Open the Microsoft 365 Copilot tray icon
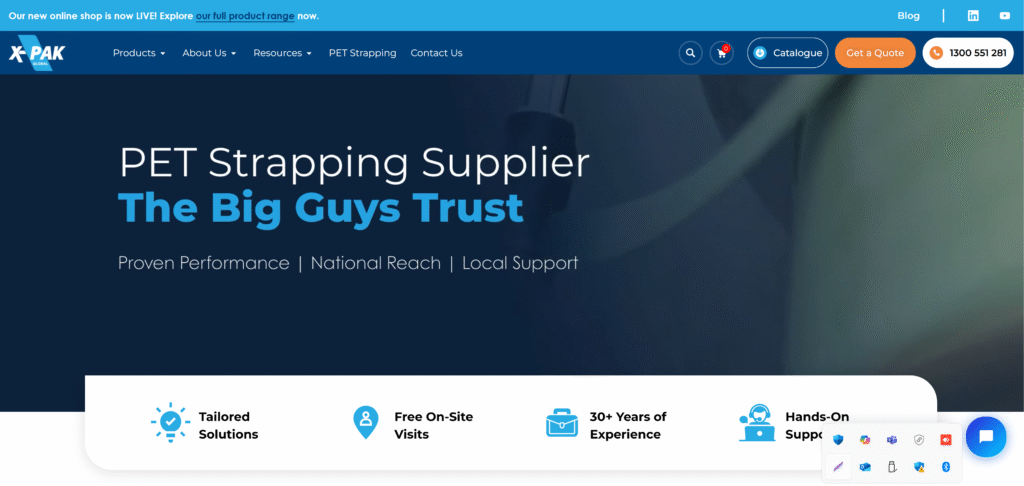This screenshot has height=486, width=1024. click(x=865, y=440)
